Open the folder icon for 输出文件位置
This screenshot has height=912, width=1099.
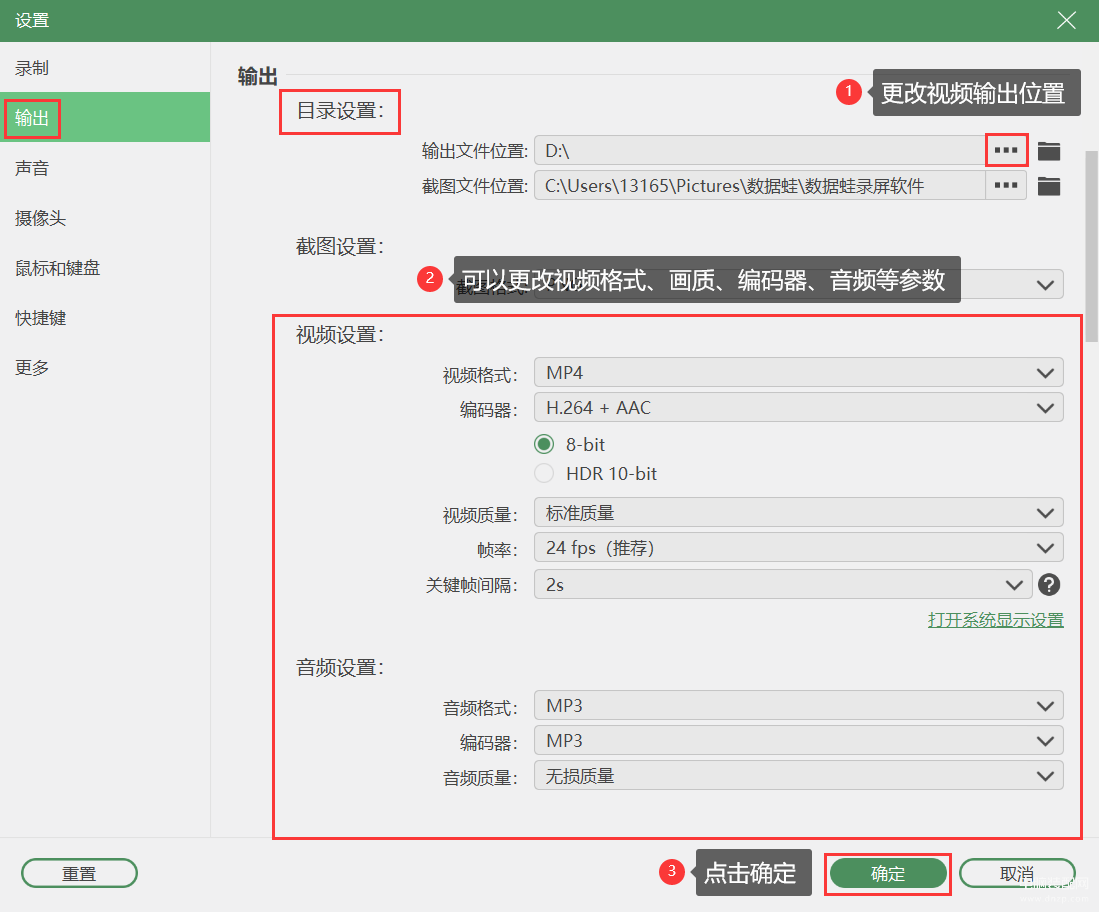point(1049,151)
